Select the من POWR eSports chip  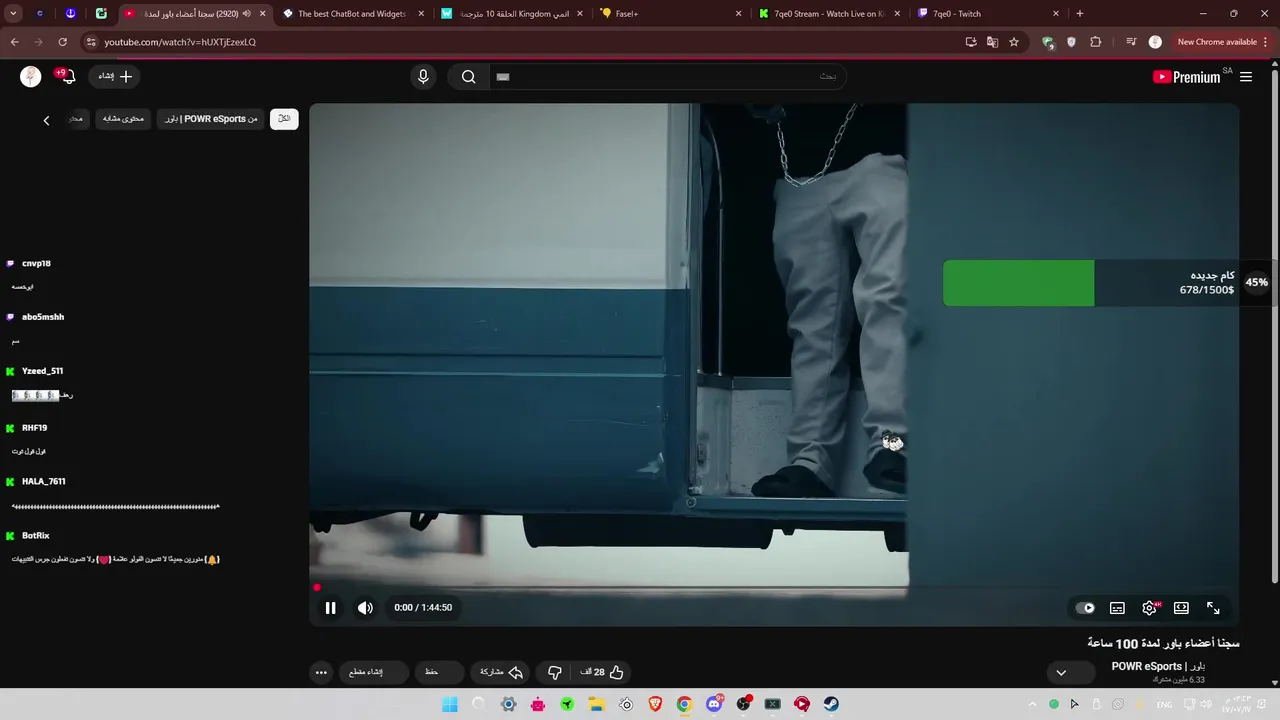(x=211, y=119)
